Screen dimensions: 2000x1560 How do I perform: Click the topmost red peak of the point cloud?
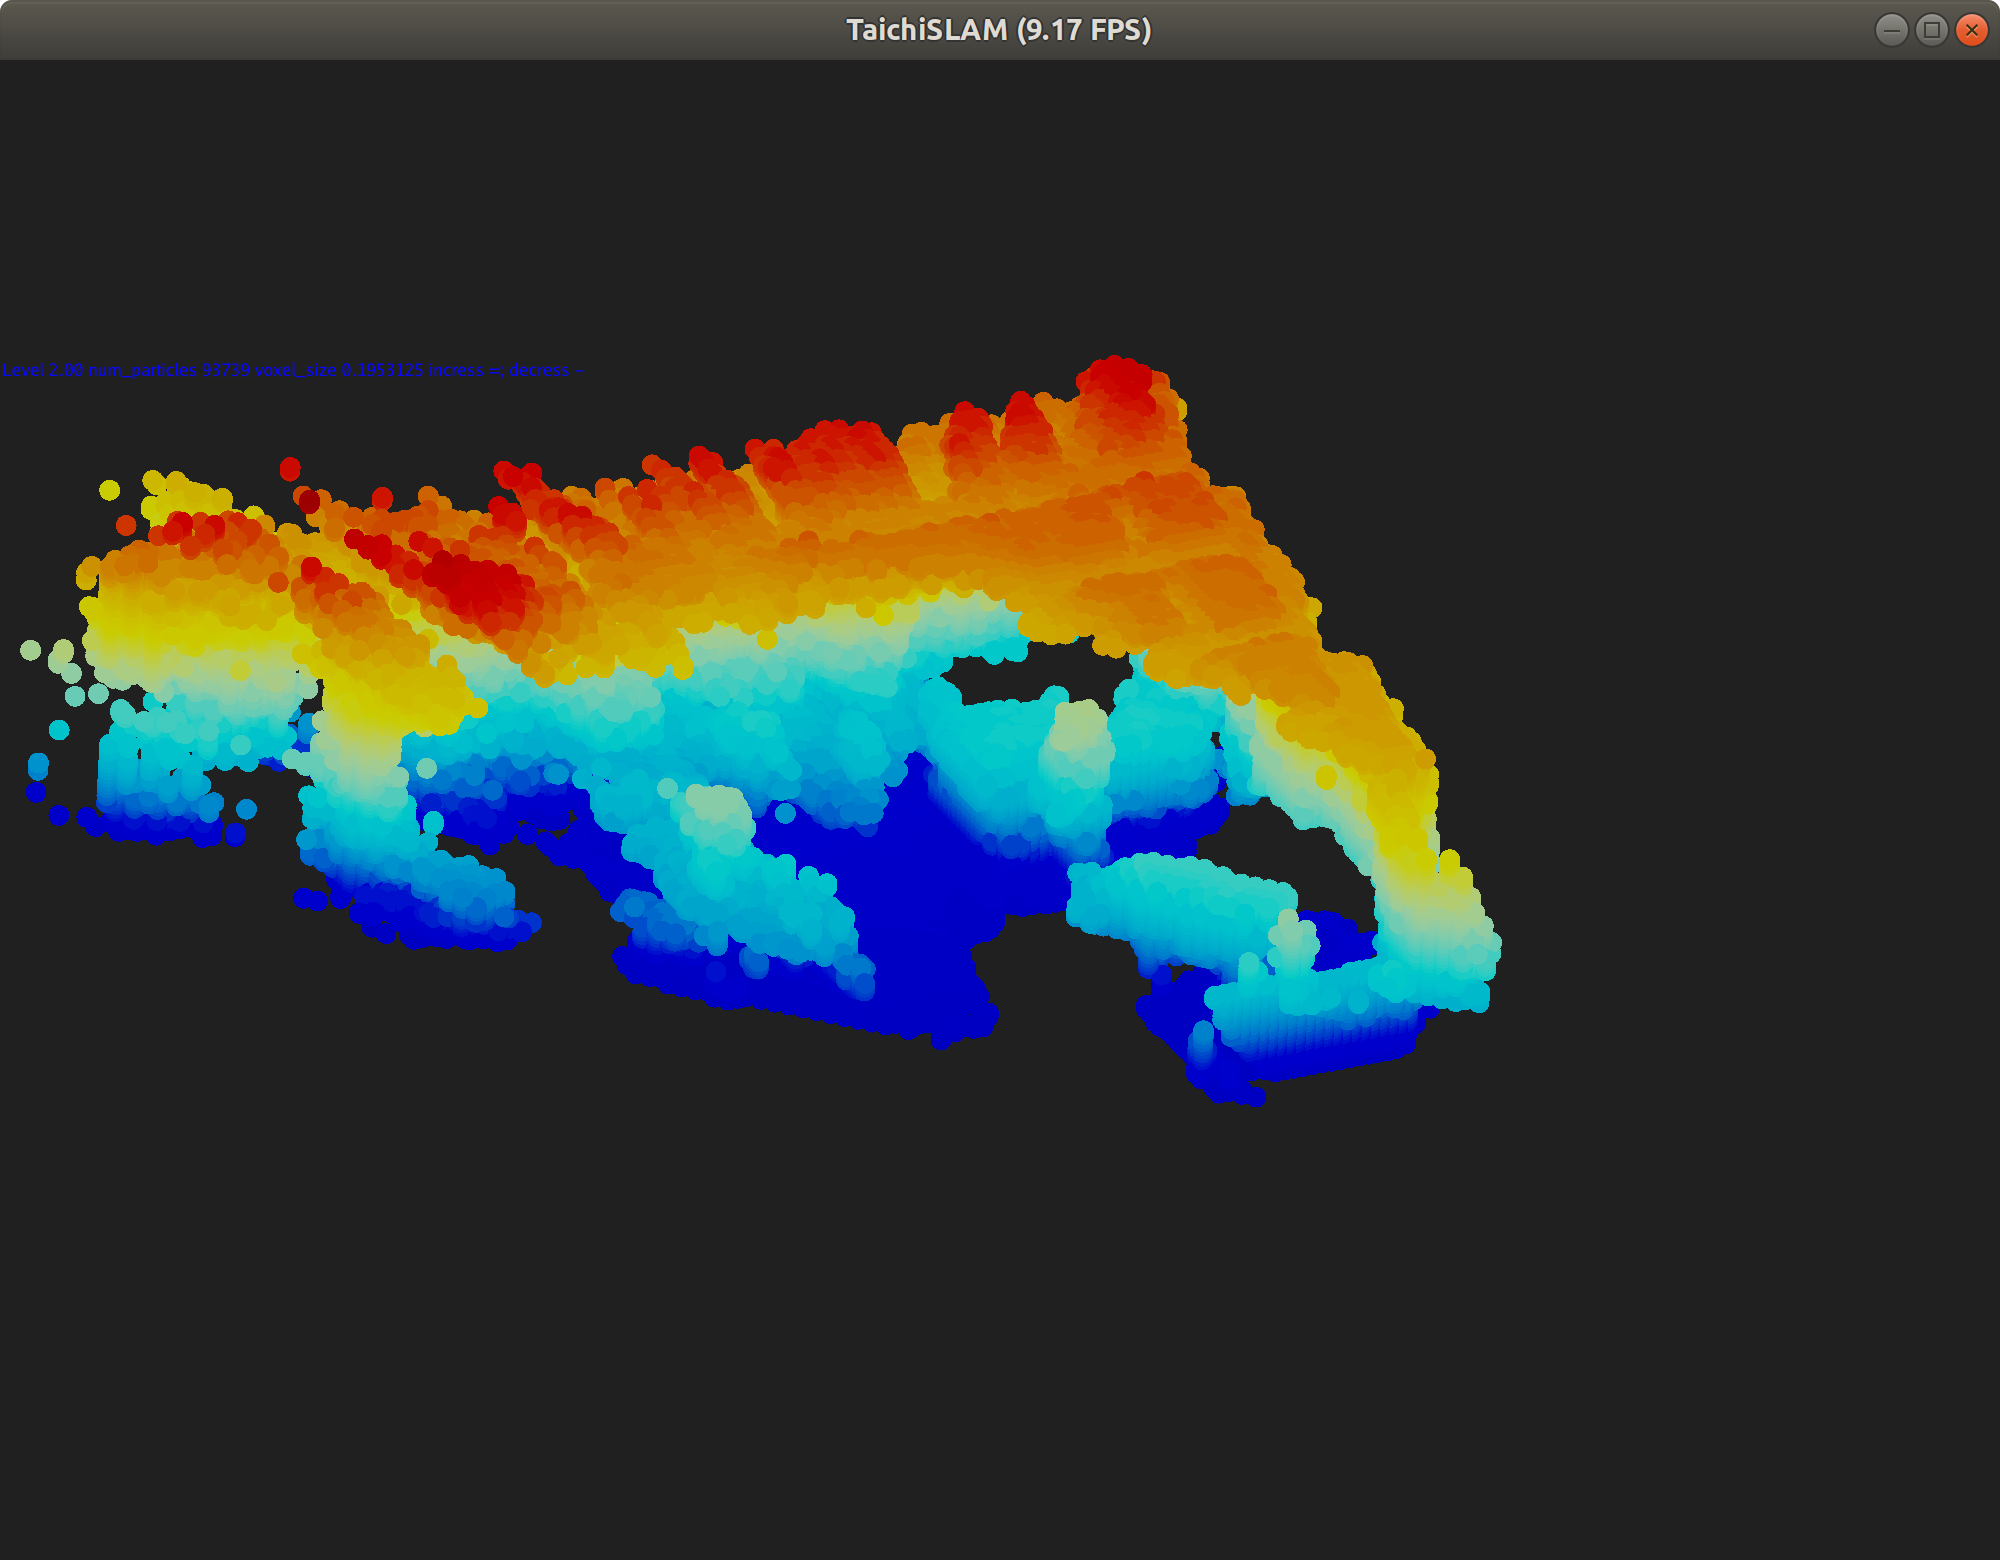point(1120,378)
